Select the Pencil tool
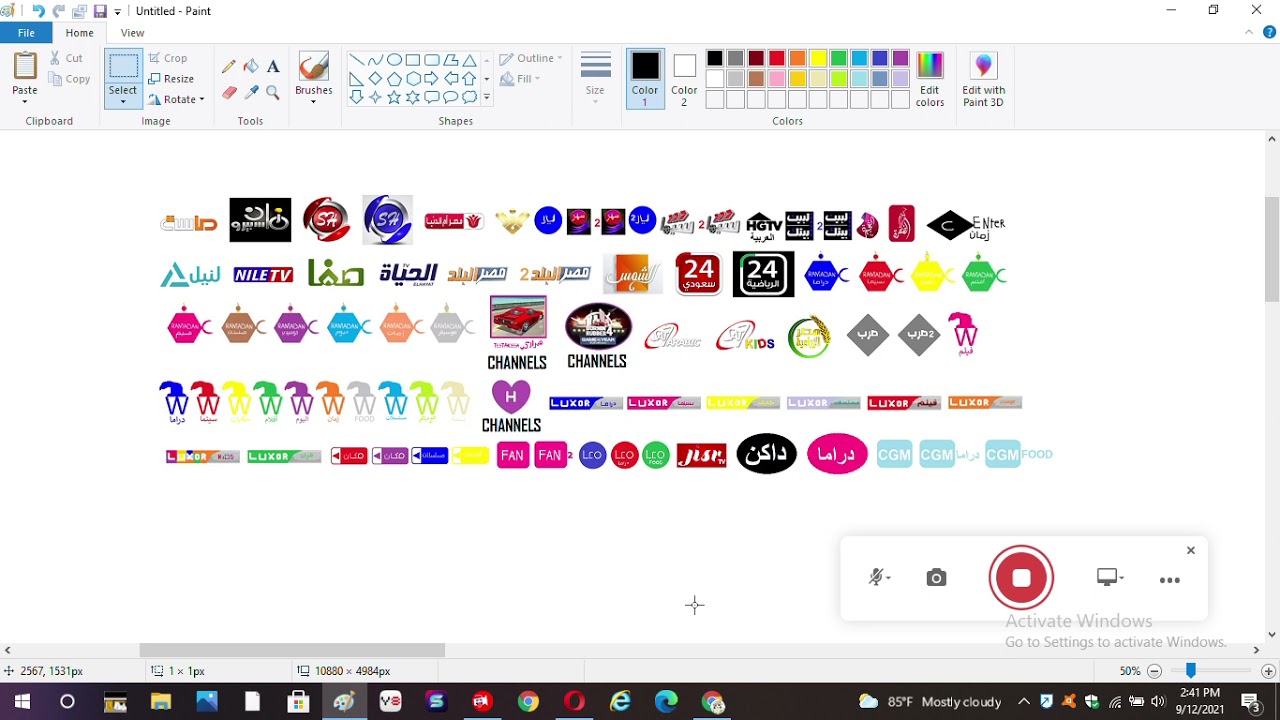 (x=229, y=66)
